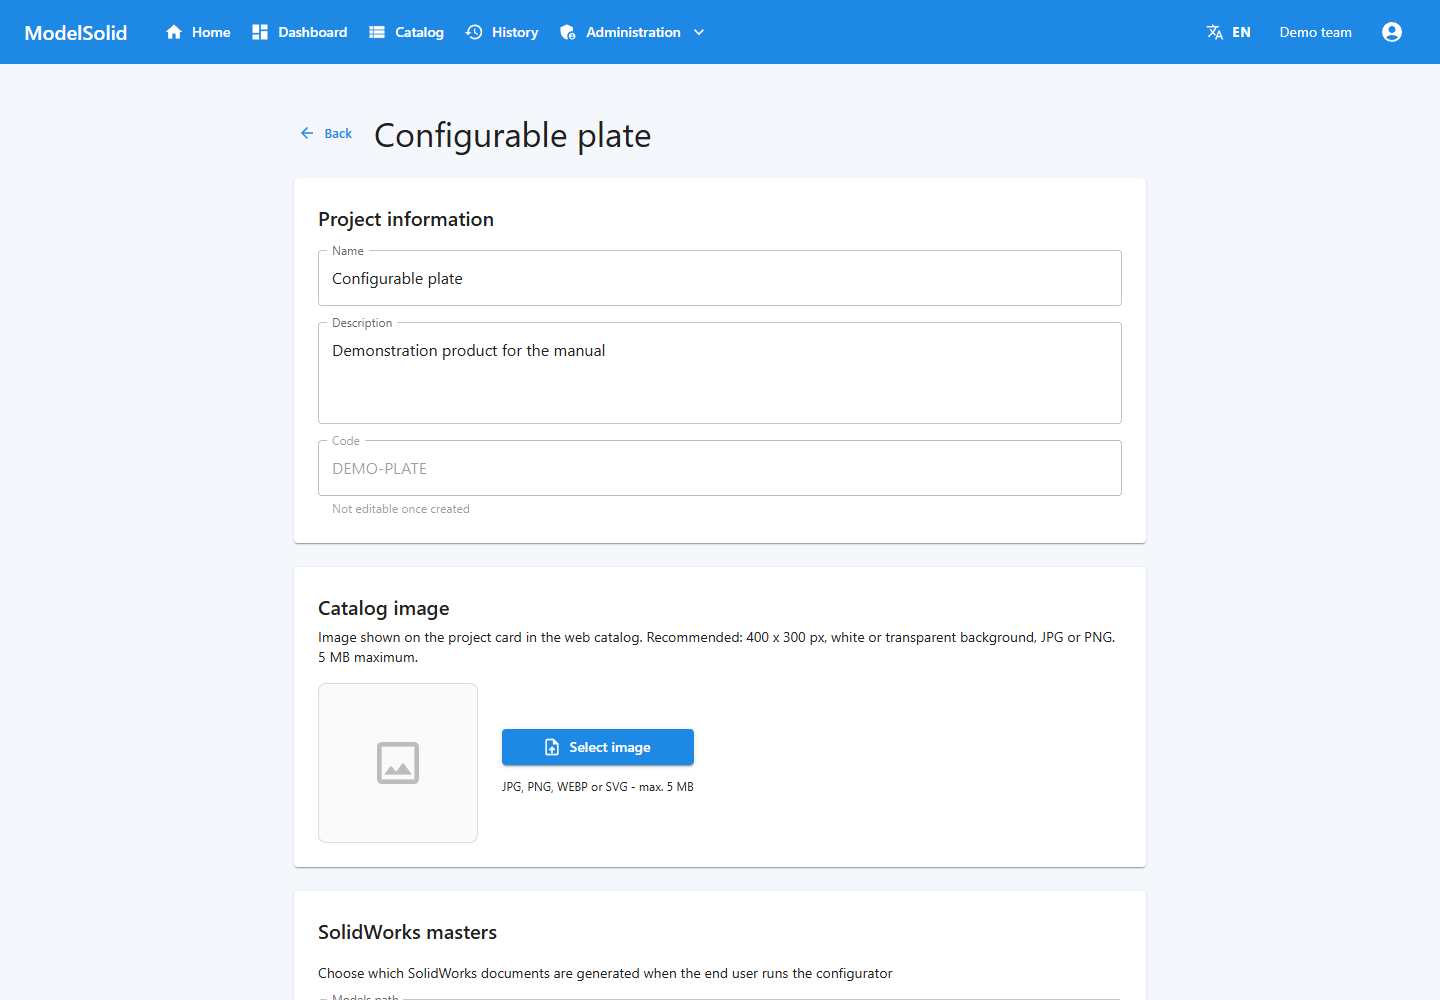Open the Dashboard grid icon
Screen dimensions: 1440x1000
click(260, 32)
